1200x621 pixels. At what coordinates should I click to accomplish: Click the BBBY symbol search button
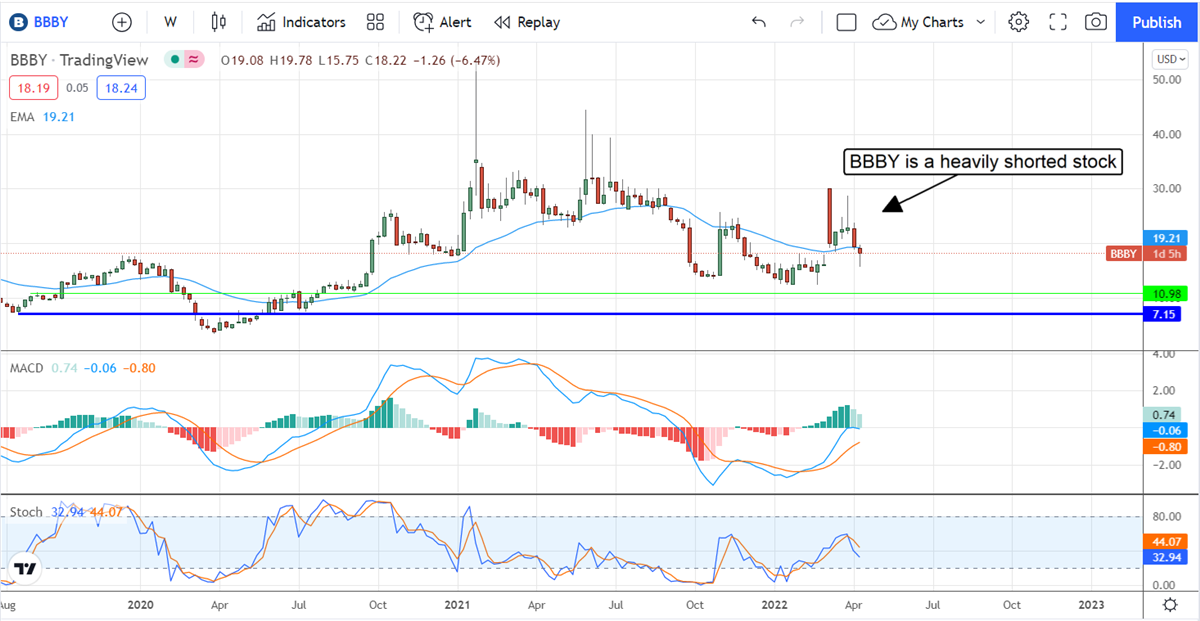click(x=40, y=22)
